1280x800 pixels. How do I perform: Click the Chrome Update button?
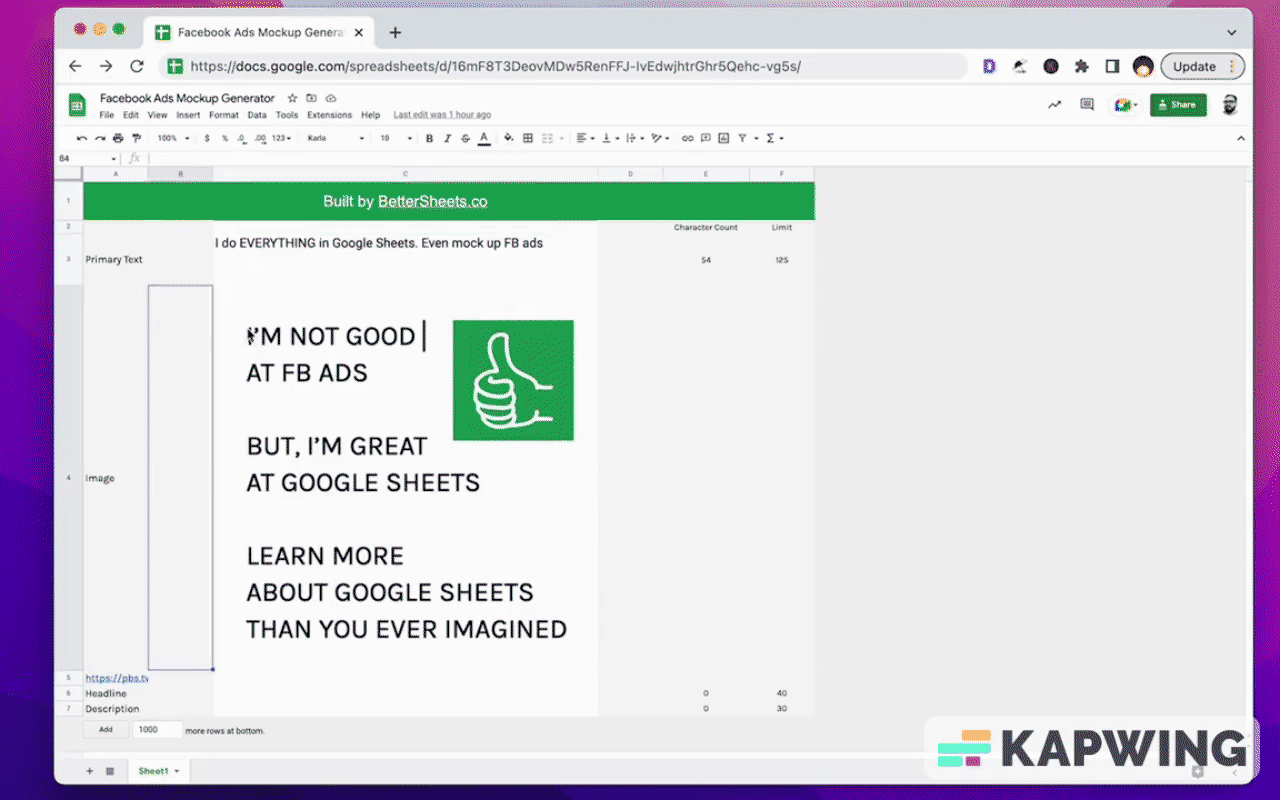pos(1202,66)
